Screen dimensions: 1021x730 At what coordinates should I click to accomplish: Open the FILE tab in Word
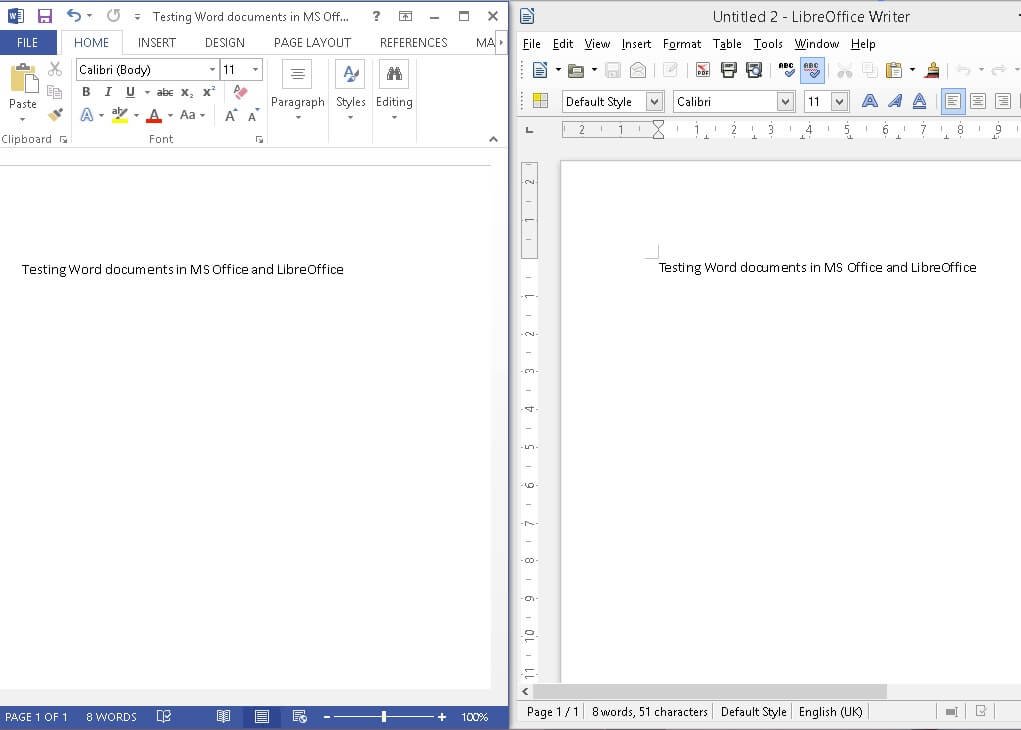click(27, 43)
